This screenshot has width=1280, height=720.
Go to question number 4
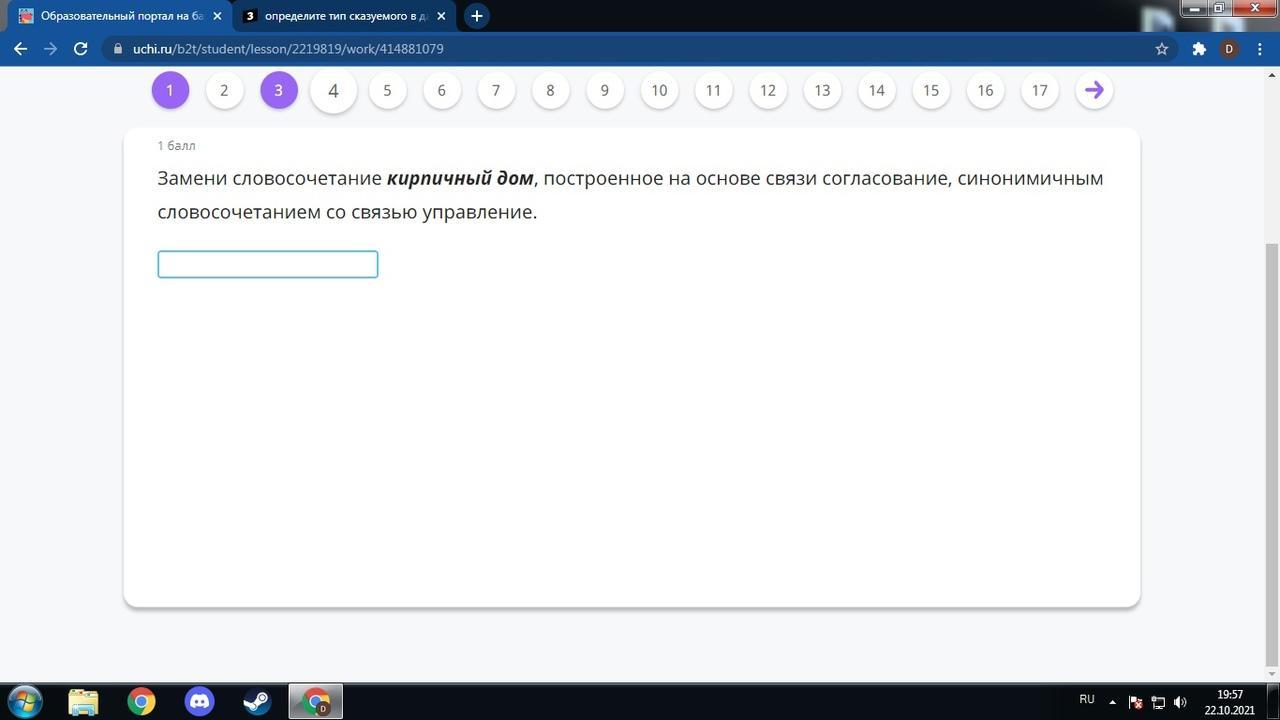[333, 91]
